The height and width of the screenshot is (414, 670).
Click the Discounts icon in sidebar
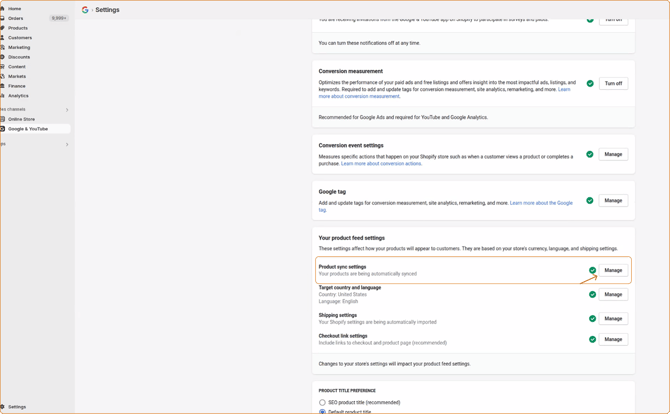(2, 57)
